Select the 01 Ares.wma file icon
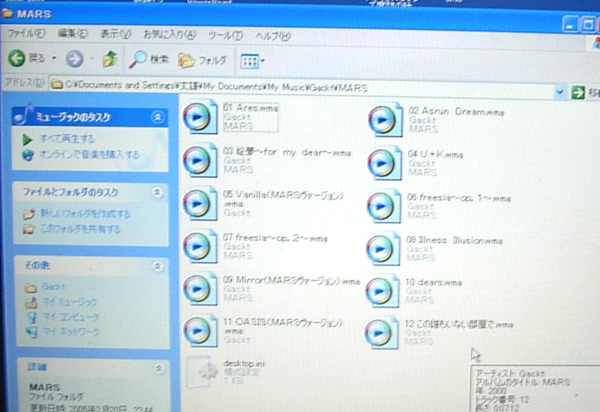Screen dimensions: 600x412 (200, 117)
